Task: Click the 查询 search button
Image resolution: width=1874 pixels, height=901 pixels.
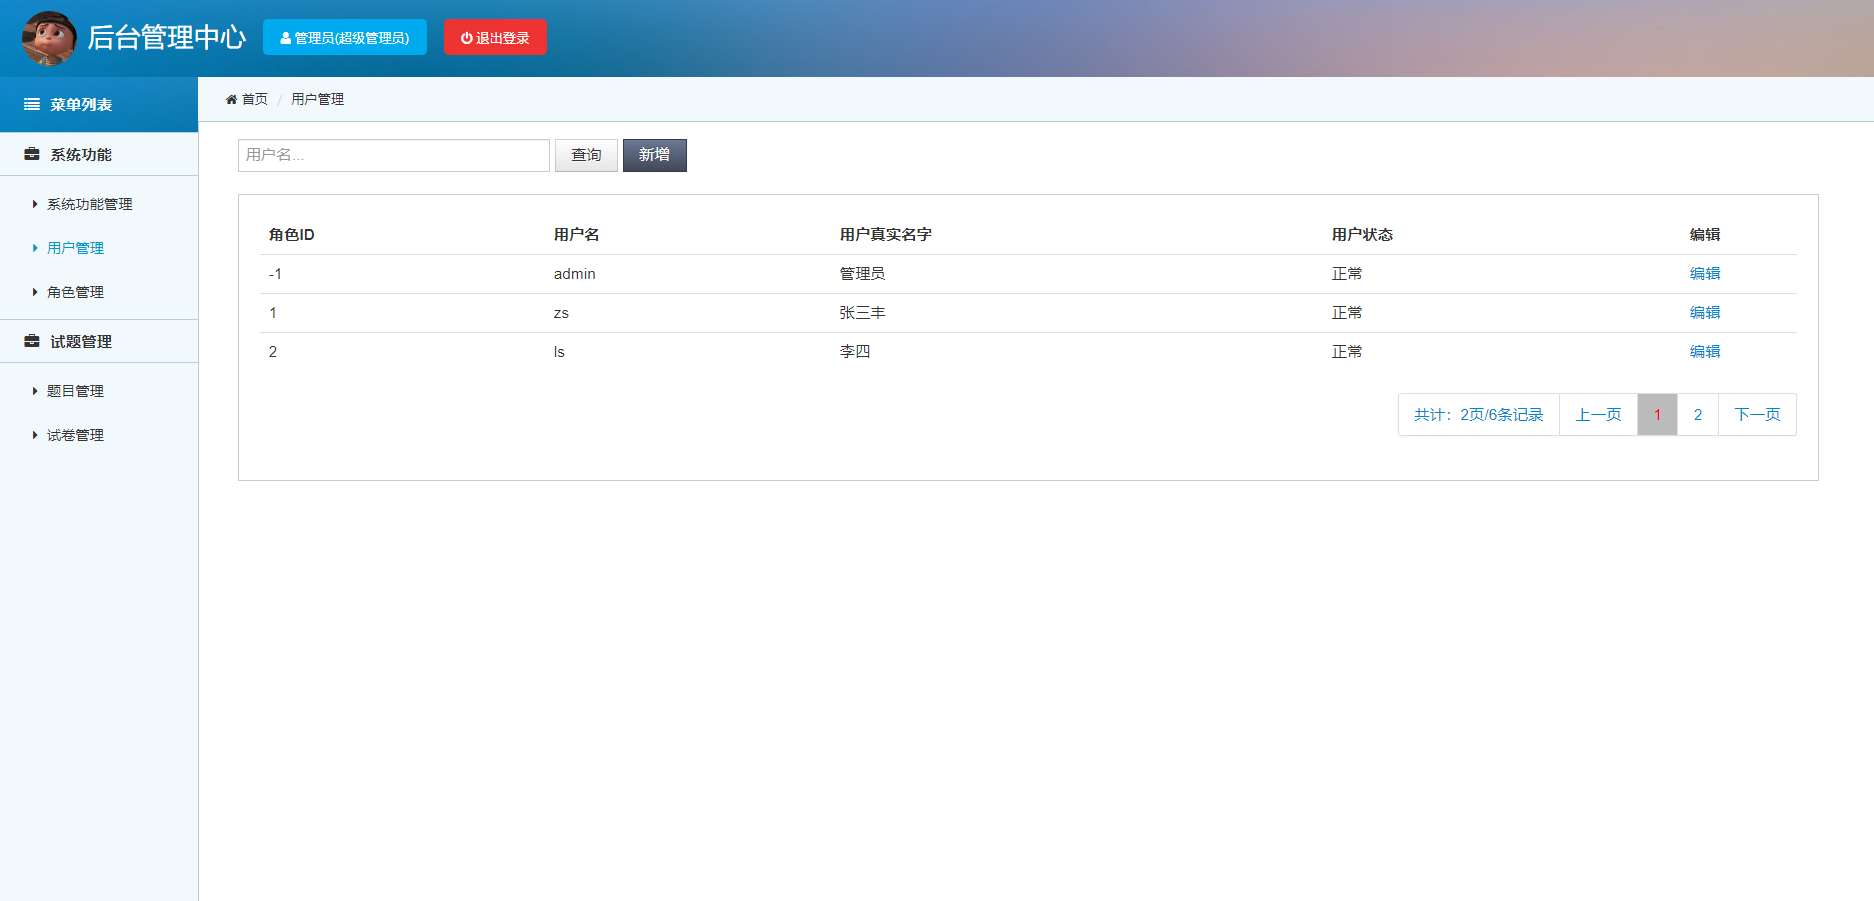Action: pos(586,155)
